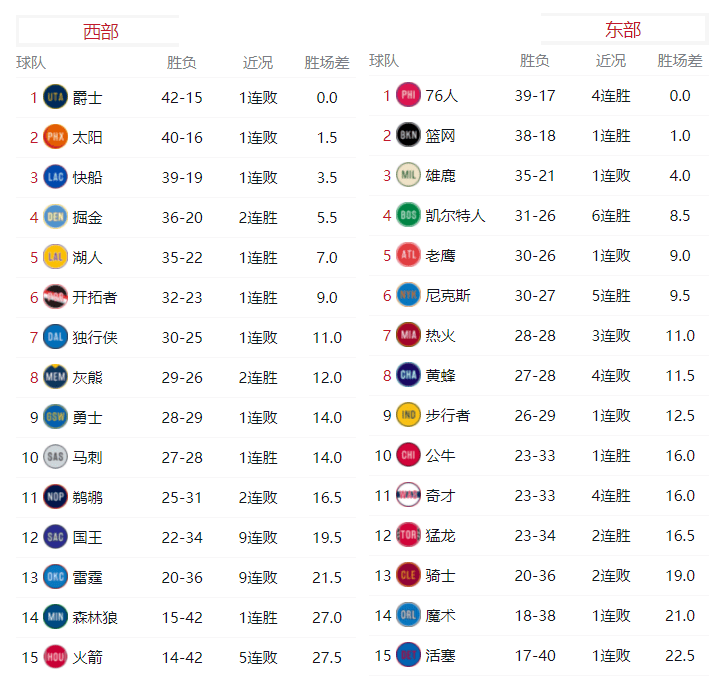Viewport: 721px width, 688px height.
Task: Click the Lakers (LAL) team logo
Action: 55,258
